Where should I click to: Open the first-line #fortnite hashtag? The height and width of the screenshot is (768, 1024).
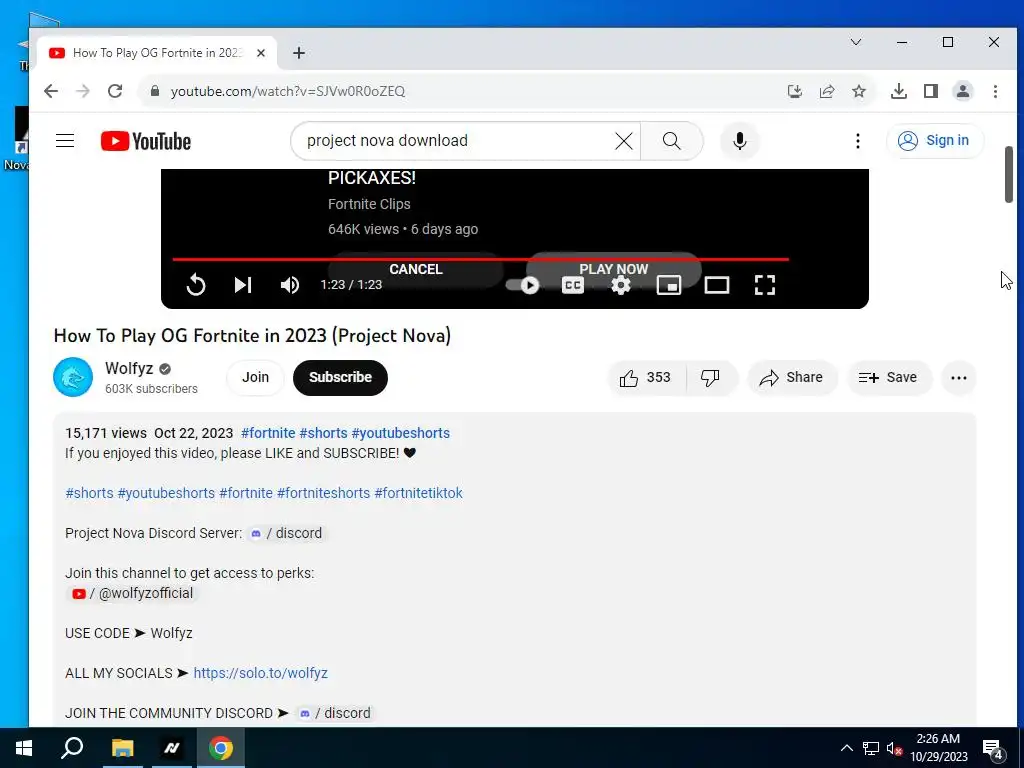point(268,433)
